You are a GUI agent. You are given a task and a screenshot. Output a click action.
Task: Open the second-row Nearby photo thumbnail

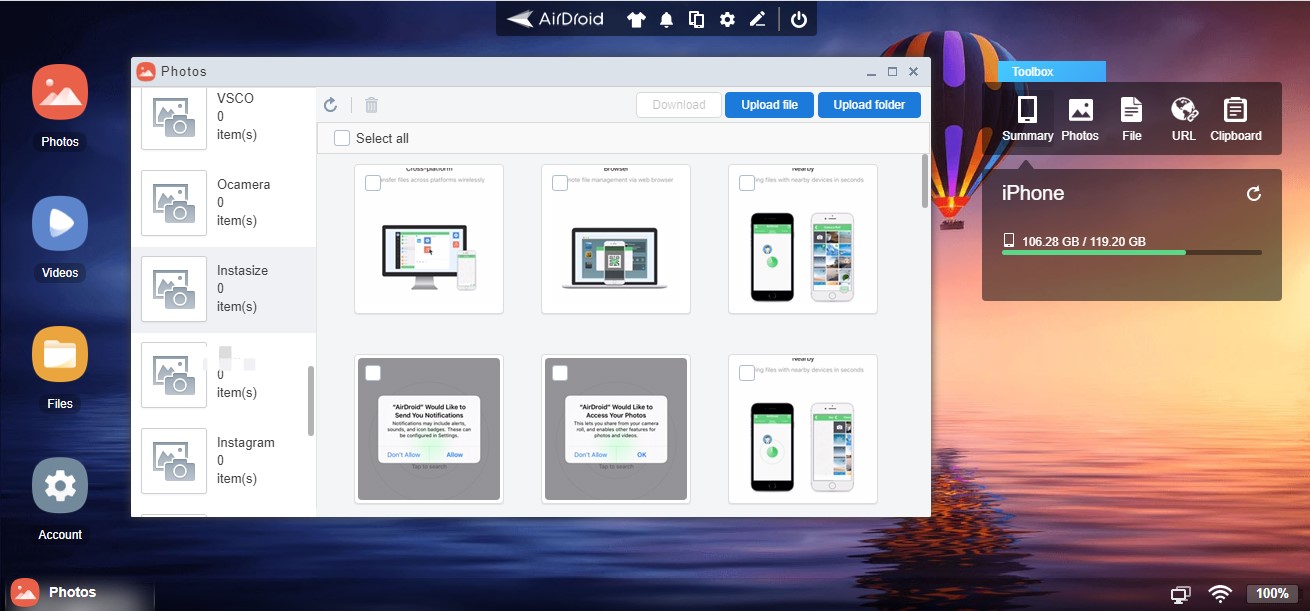tap(803, 429)
